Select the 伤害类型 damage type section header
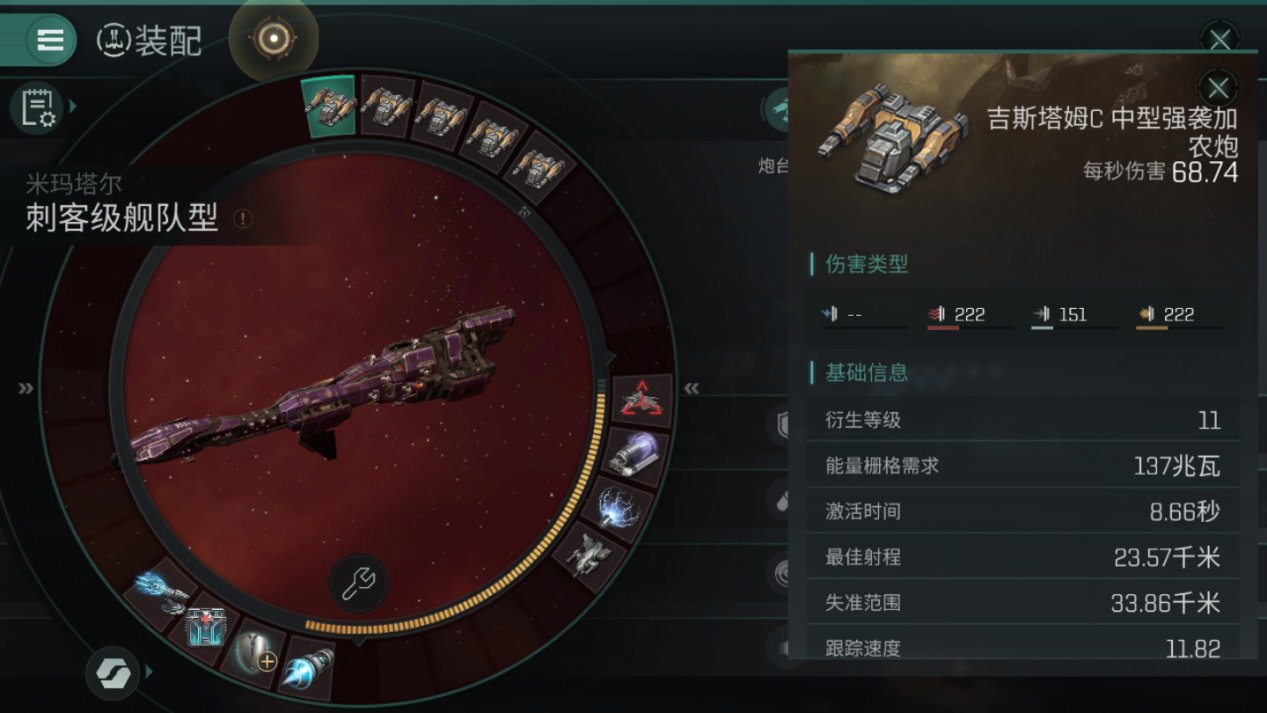1267x713 pixels. click(x=867, y=264)
